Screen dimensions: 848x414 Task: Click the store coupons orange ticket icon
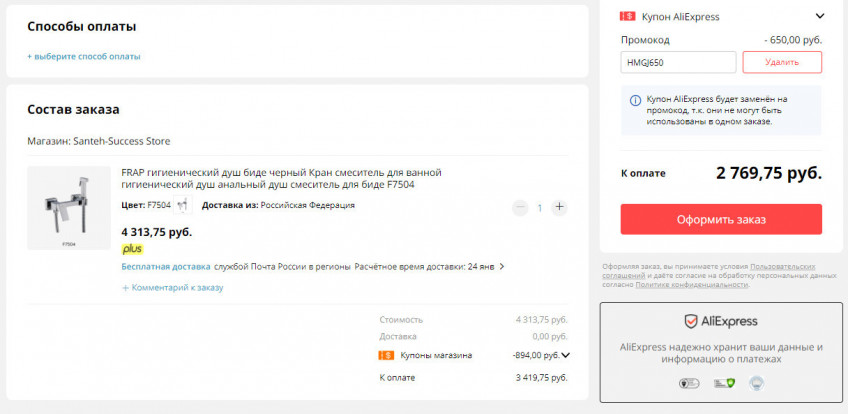(385, 355)
